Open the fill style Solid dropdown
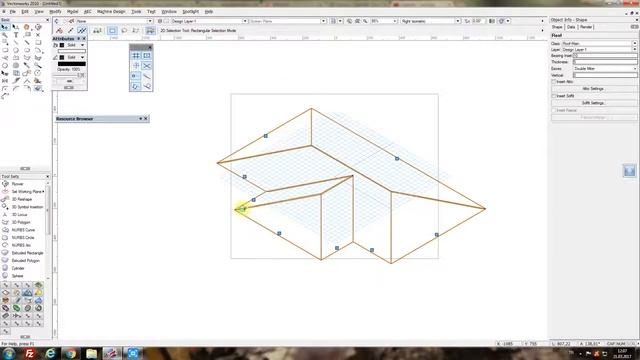640x360 pixels. 75,45
